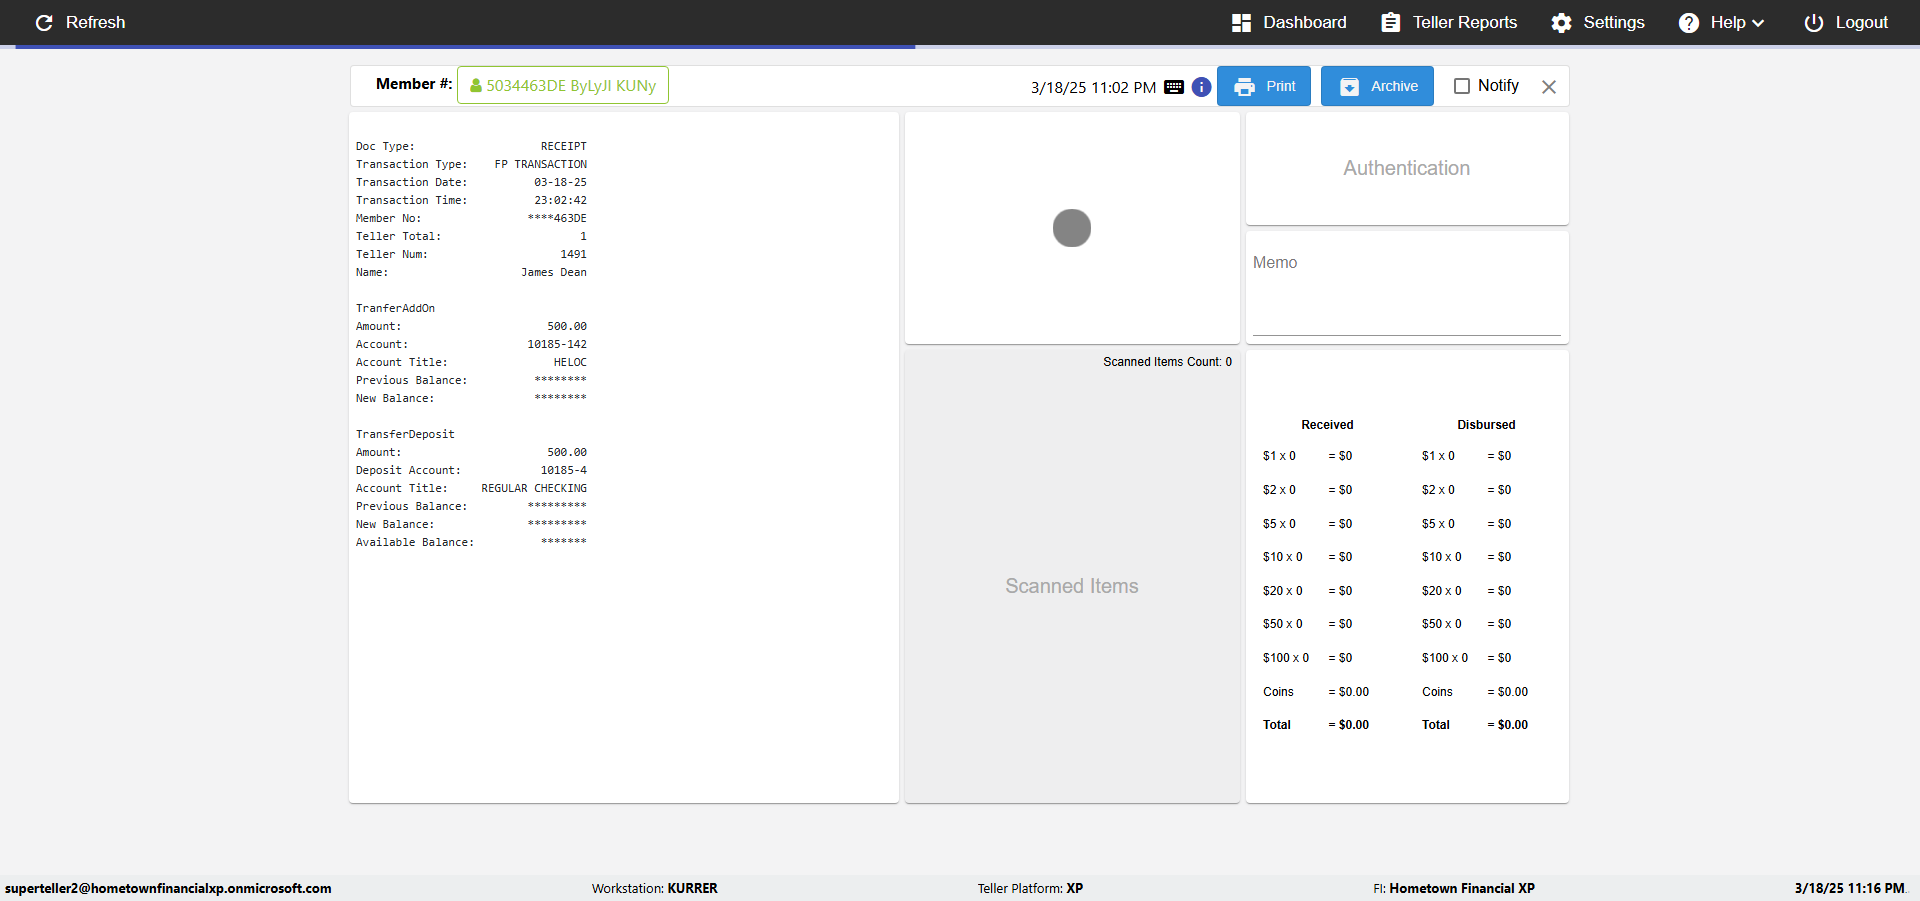Click the TransferDeposit section heading
This screenshot has width=1920, height=901.
click(x=405, y=434)
